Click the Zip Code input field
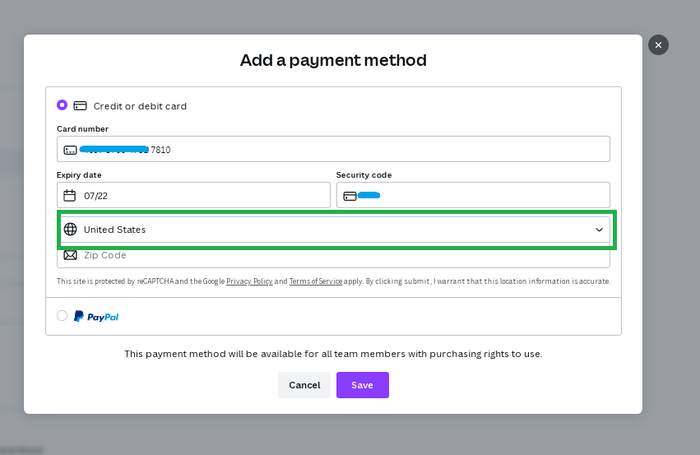 coord(340,255)
